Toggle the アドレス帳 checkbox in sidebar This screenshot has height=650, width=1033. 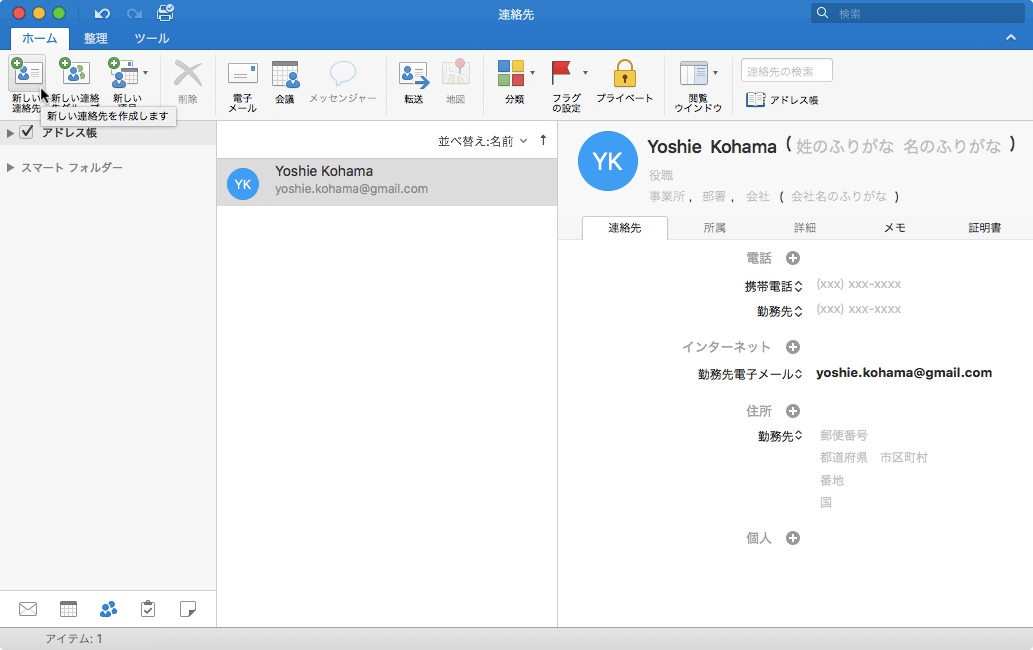(25, 131)
